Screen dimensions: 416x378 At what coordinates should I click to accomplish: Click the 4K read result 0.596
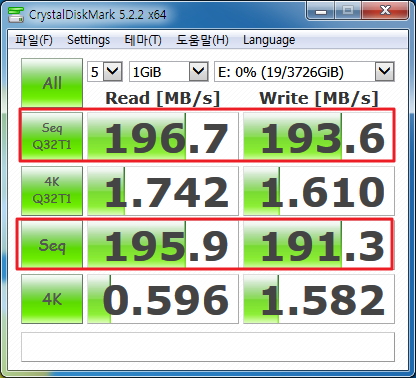(x=163, y=299)
